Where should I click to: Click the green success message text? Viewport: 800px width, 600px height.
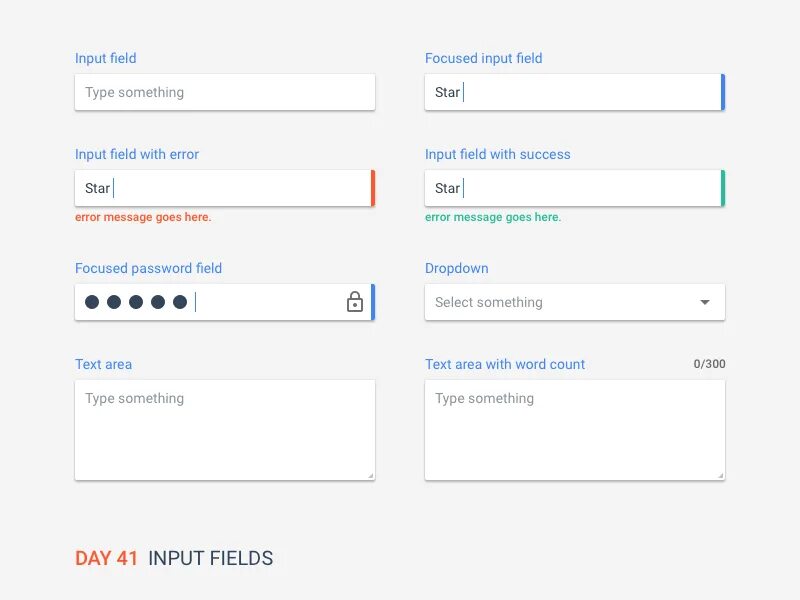[x=492, y=217]
